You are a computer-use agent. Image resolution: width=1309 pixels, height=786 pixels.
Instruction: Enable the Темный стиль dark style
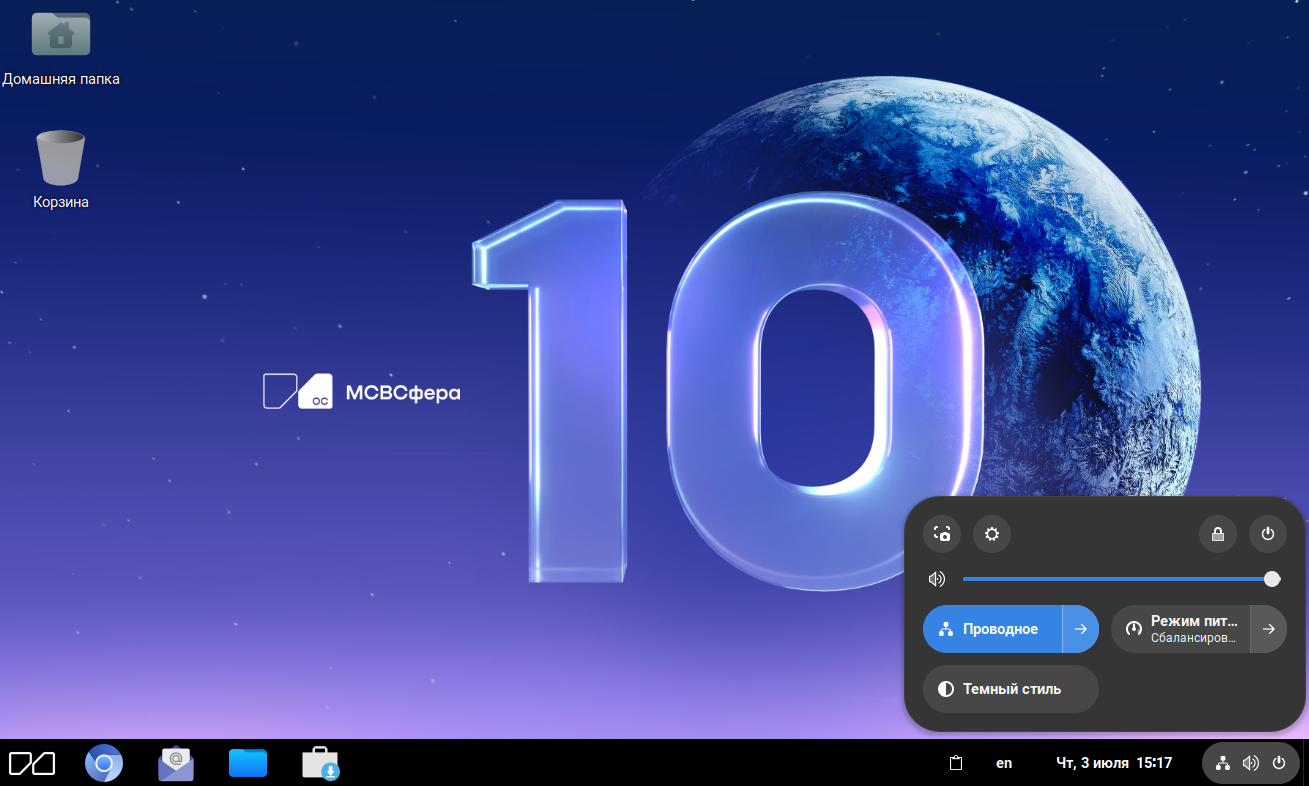pos(1010,689)
